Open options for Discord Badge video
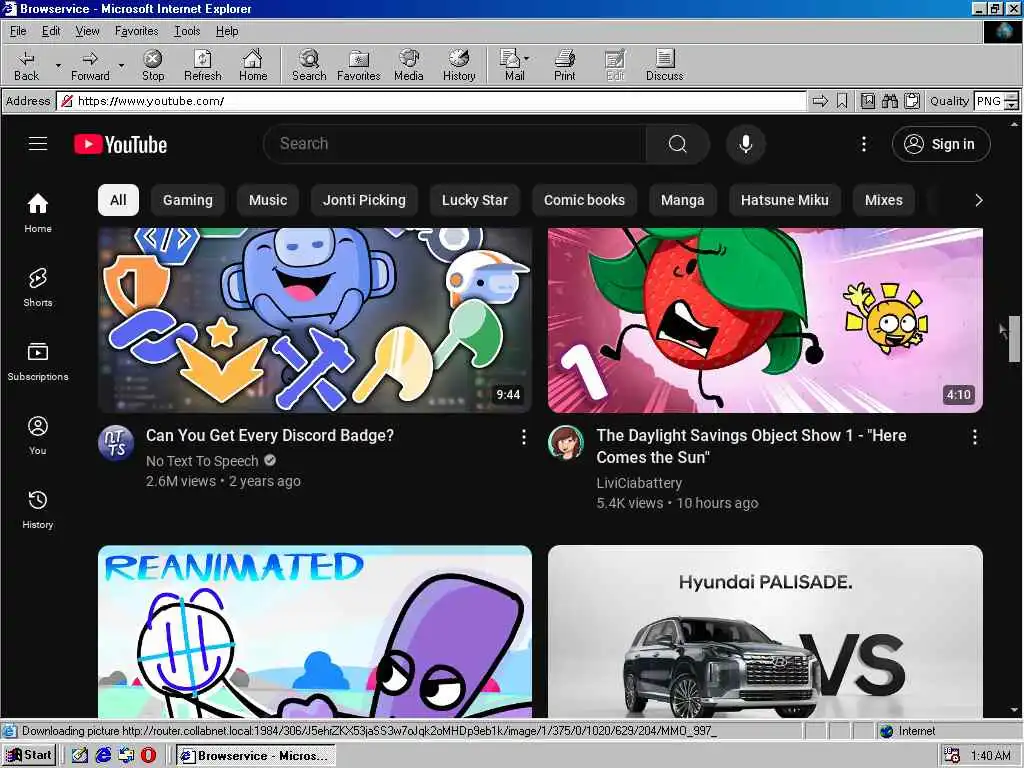The width and height of the screenshot is (1024, 768). [x=523, y=437]
